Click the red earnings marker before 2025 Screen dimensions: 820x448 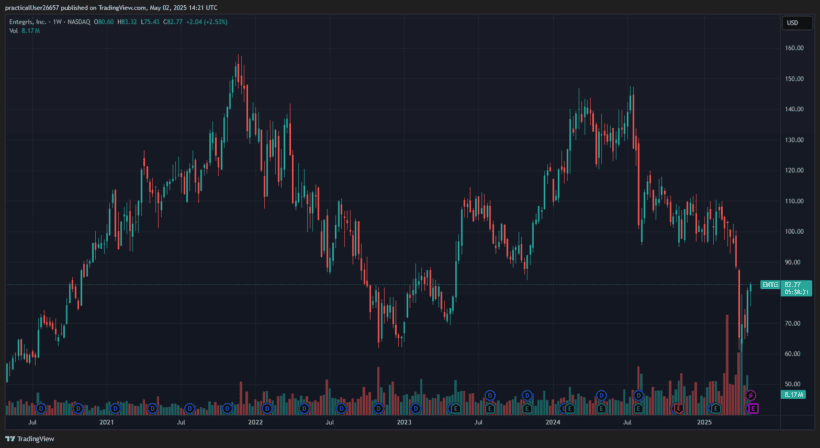point(678,408)
